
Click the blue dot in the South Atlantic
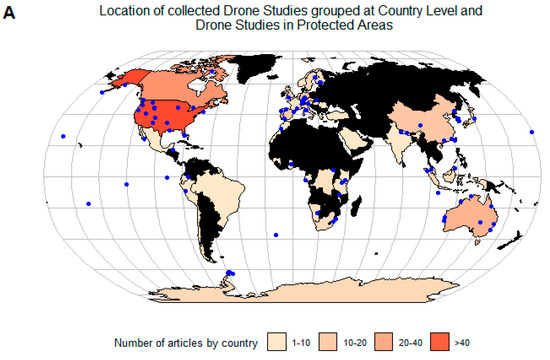click(x=276, y=235)
